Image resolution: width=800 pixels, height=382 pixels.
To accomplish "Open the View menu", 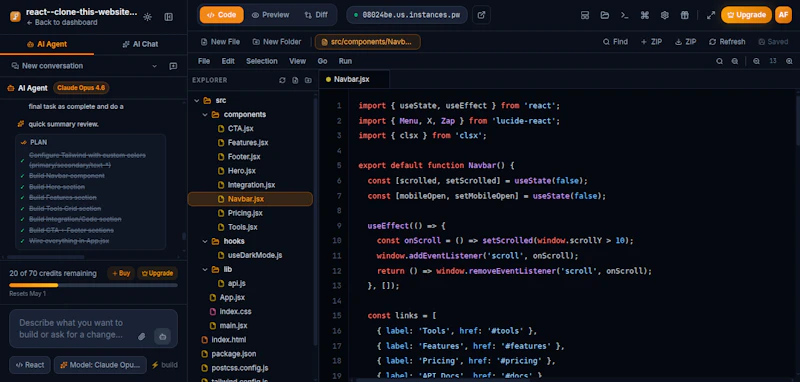I will point(297,61).
